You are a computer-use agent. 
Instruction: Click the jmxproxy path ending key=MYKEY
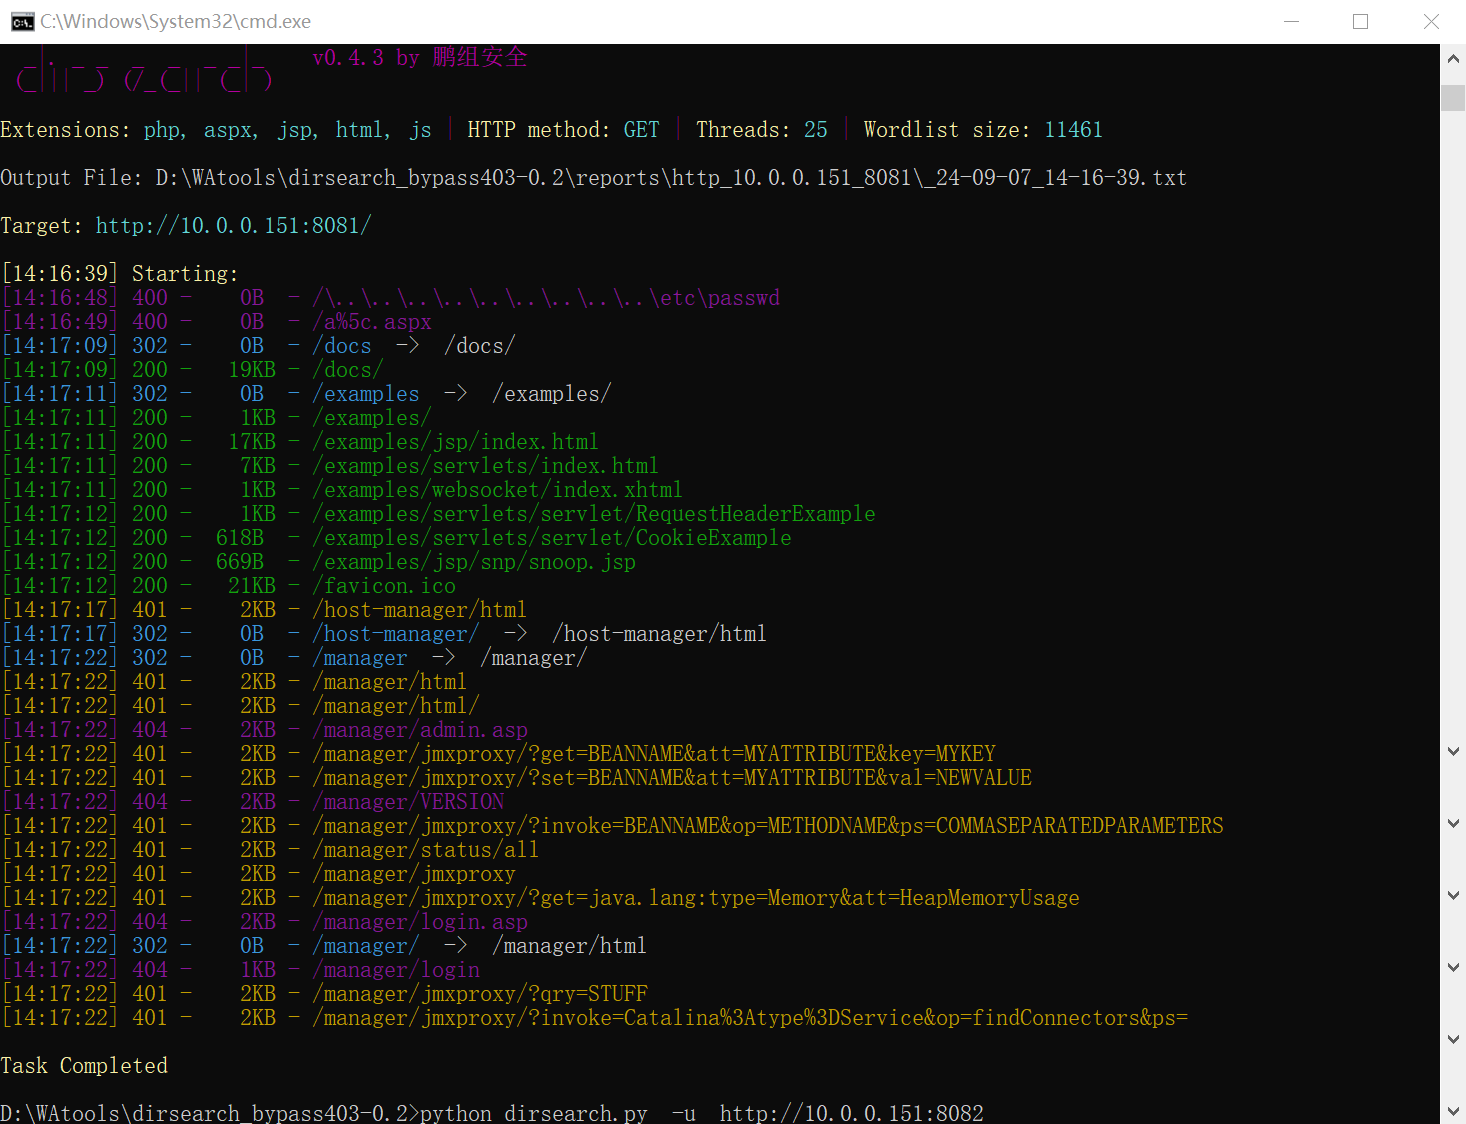coord(654,754)
